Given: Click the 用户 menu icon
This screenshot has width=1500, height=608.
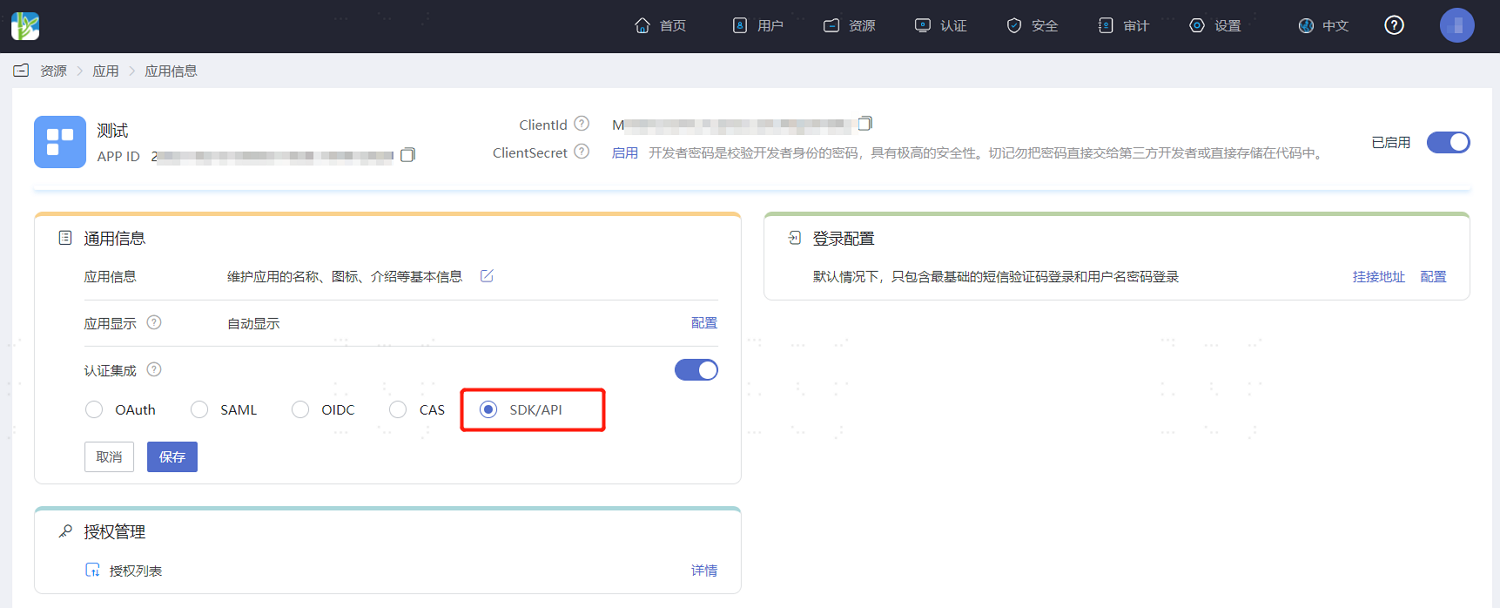Looking at the screenshot, I should pos(740,26).
